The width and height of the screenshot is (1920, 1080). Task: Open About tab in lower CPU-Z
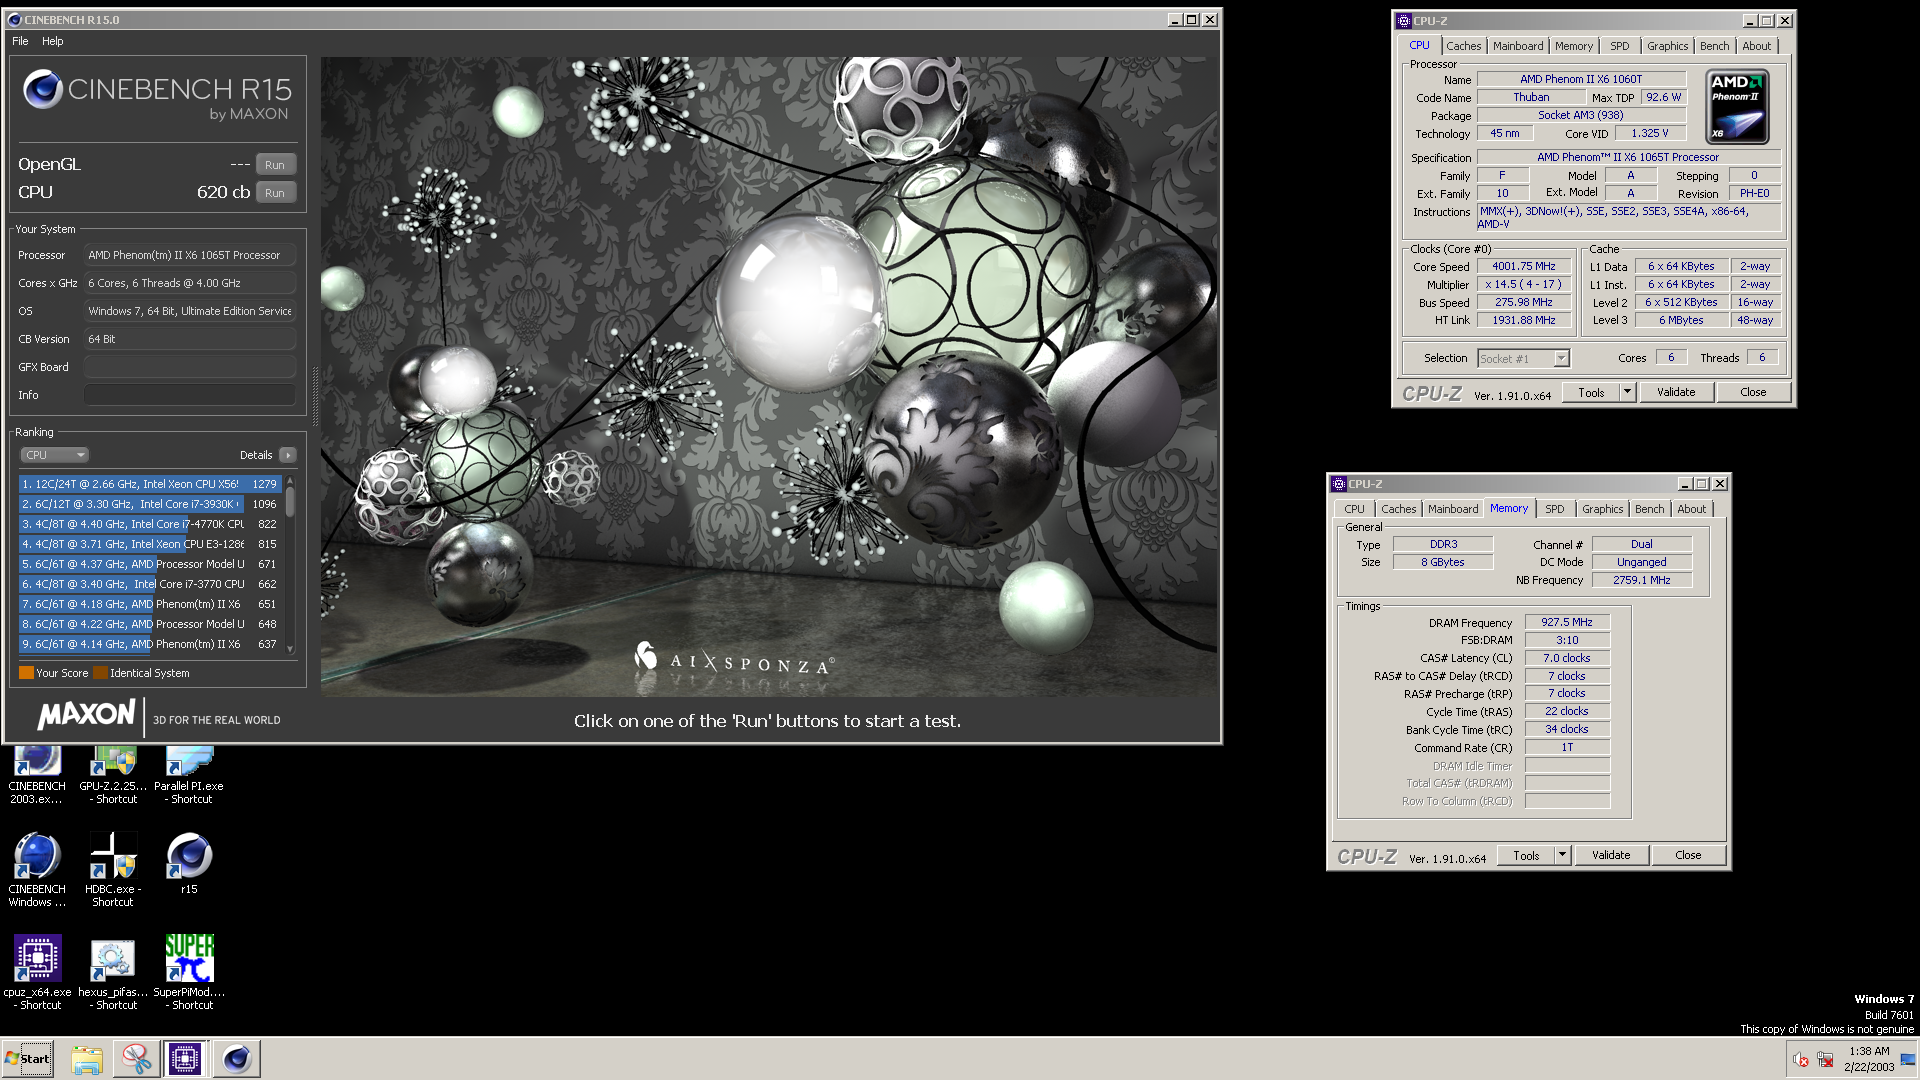point(1691,509)
